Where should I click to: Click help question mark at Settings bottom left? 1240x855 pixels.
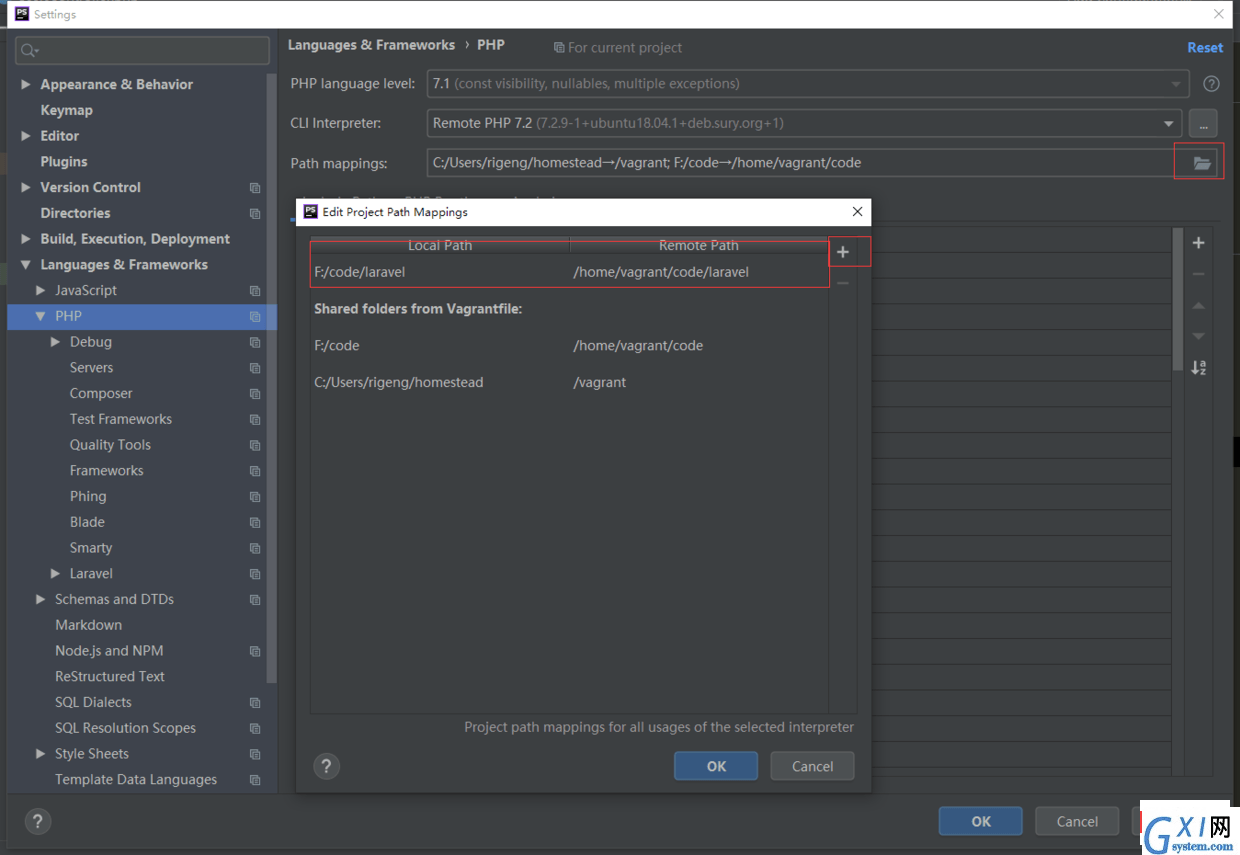pos(38,822)
